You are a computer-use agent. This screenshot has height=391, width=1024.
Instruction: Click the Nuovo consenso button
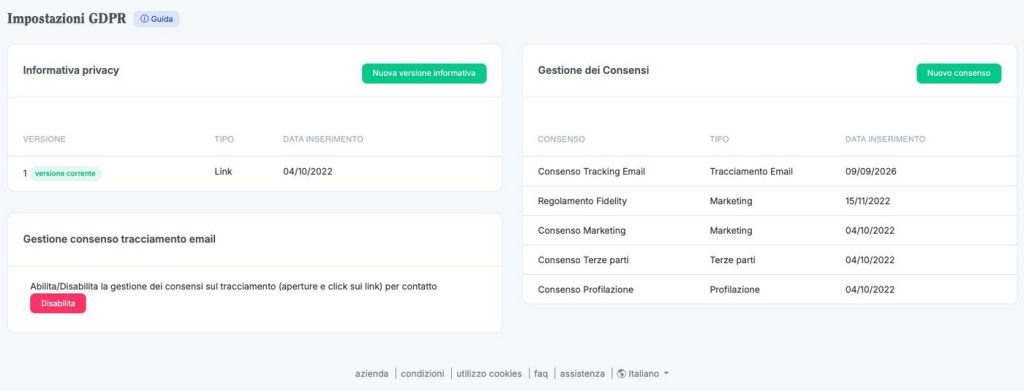[x=959, y=74]
